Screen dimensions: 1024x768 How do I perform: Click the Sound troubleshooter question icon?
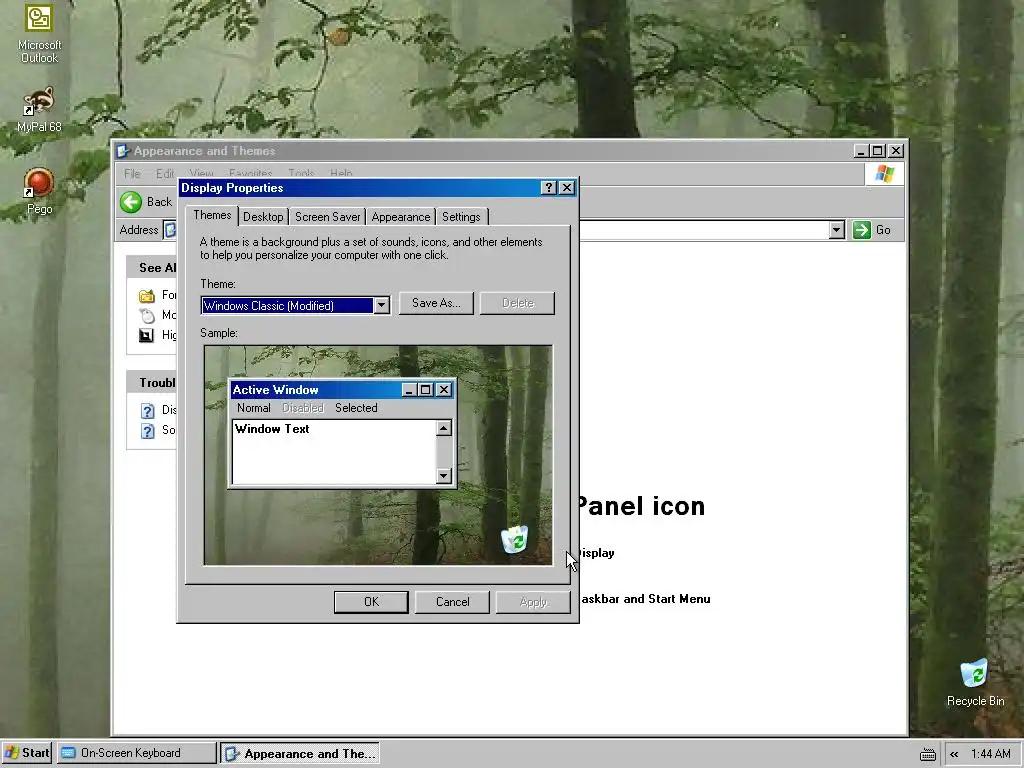[x=148, y=430]
